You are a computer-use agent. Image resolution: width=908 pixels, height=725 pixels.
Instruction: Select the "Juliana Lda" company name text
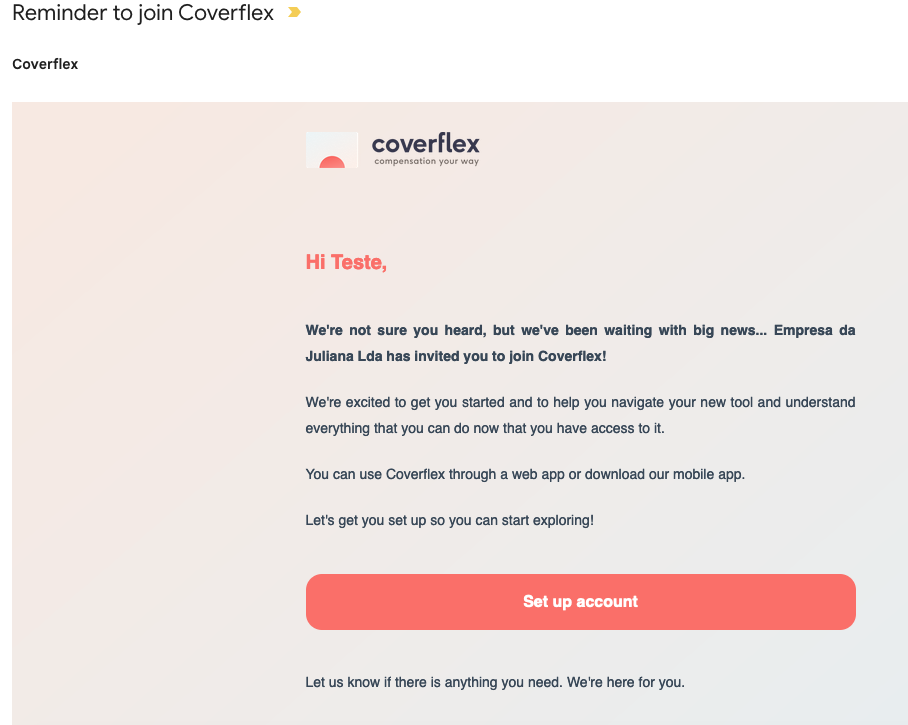click(344, 357)
